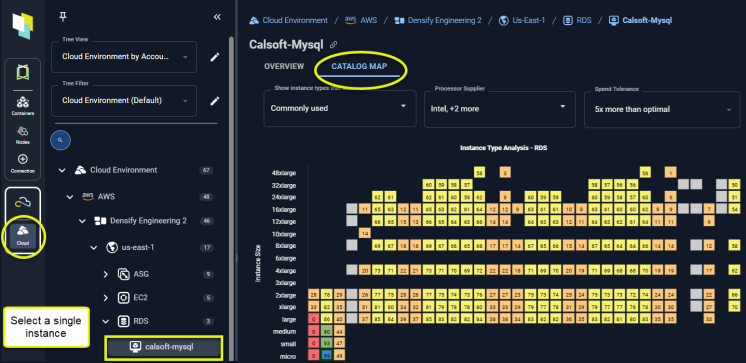Edit the Tree Filter with pencil icon
746x363 pixels.
215,100
